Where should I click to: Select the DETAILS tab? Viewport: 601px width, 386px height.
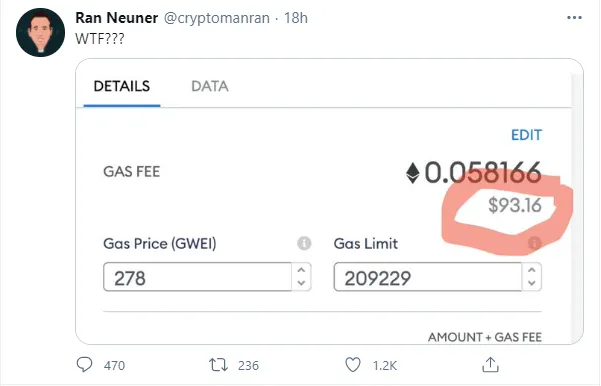(122, 86)
